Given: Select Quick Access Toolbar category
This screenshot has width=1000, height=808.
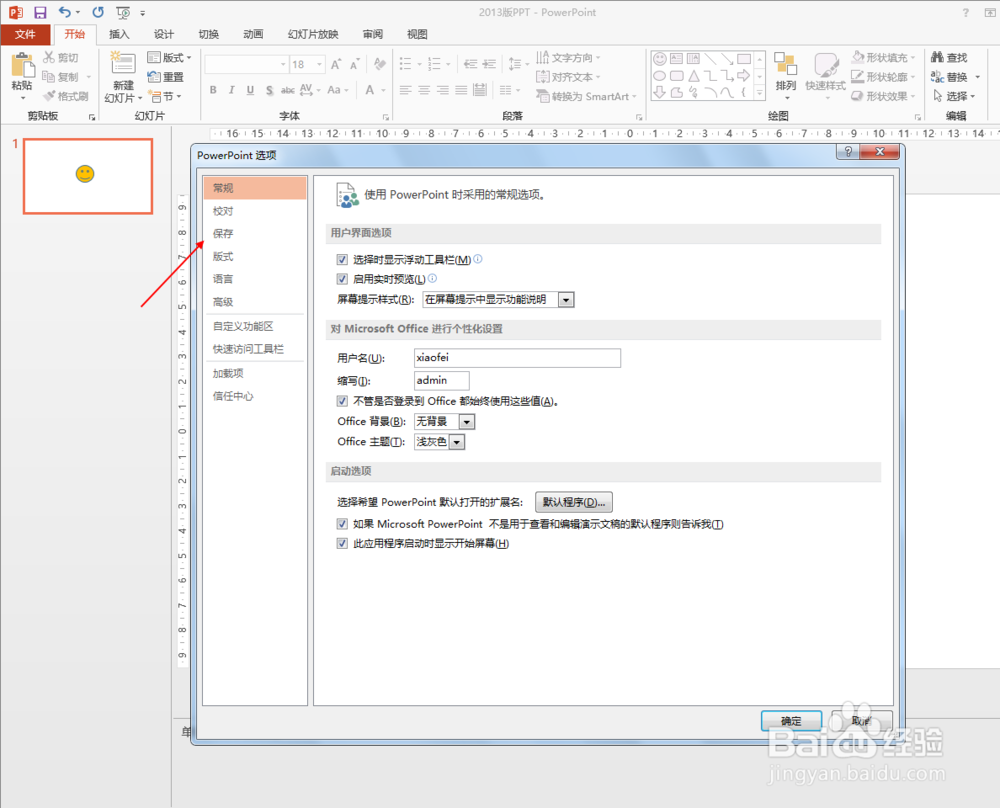Looking at the screenshot, I should (254, 349).
